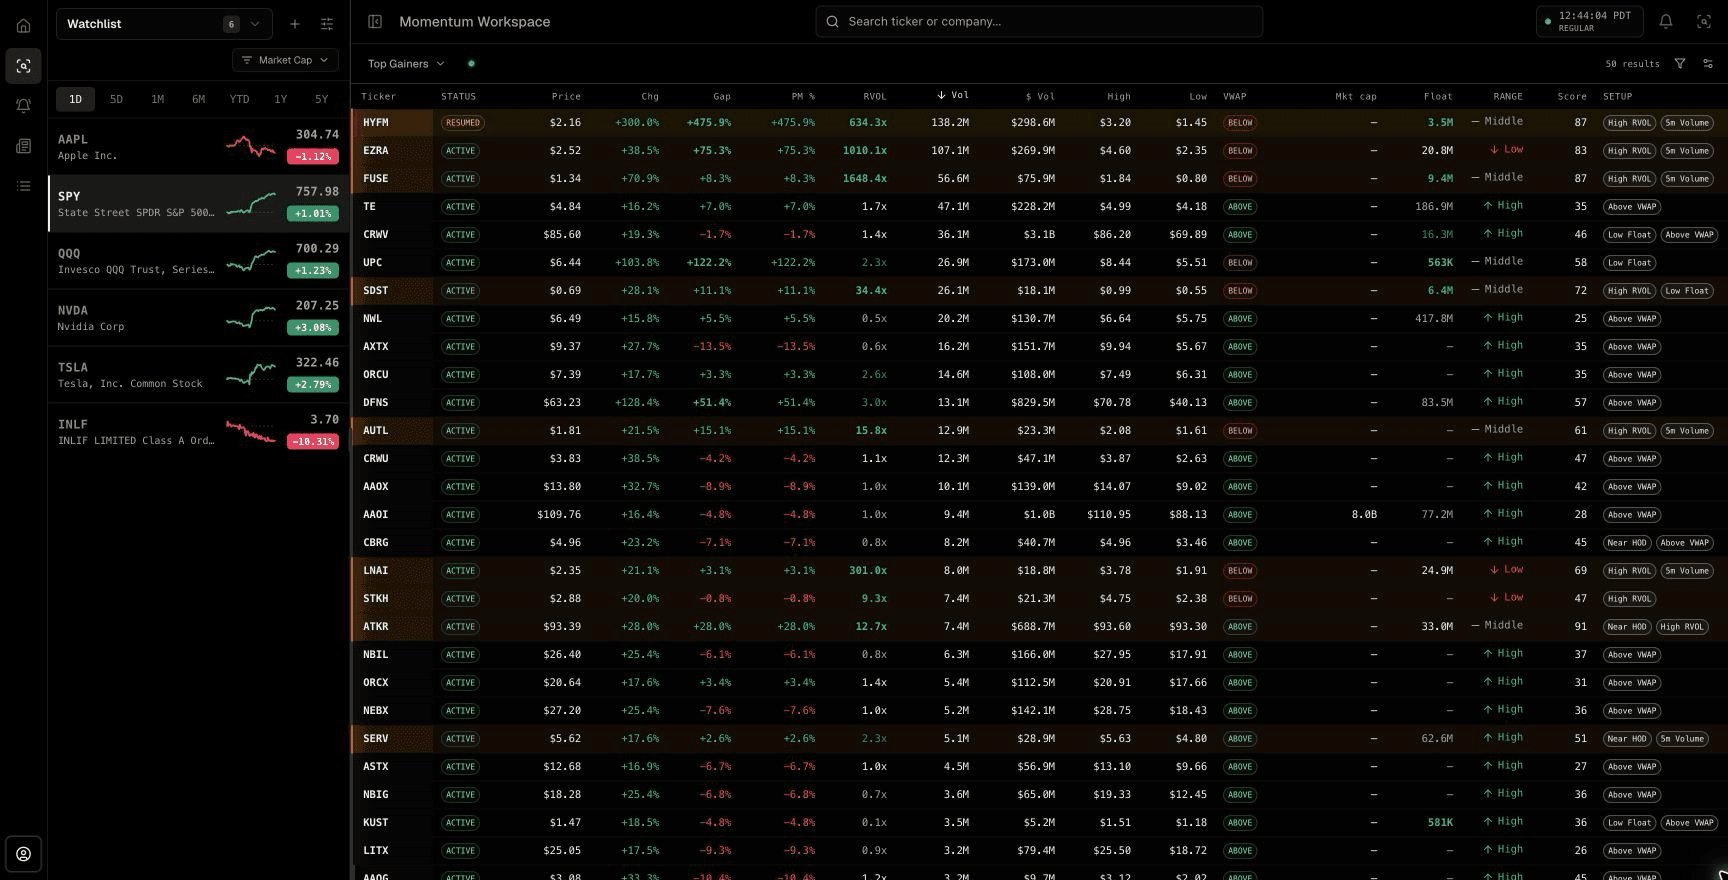Image resolution: width=1728 pixels, height=880 pixels.
Task: Expand the Top Gainers dropdown
Action: point(406,64)
